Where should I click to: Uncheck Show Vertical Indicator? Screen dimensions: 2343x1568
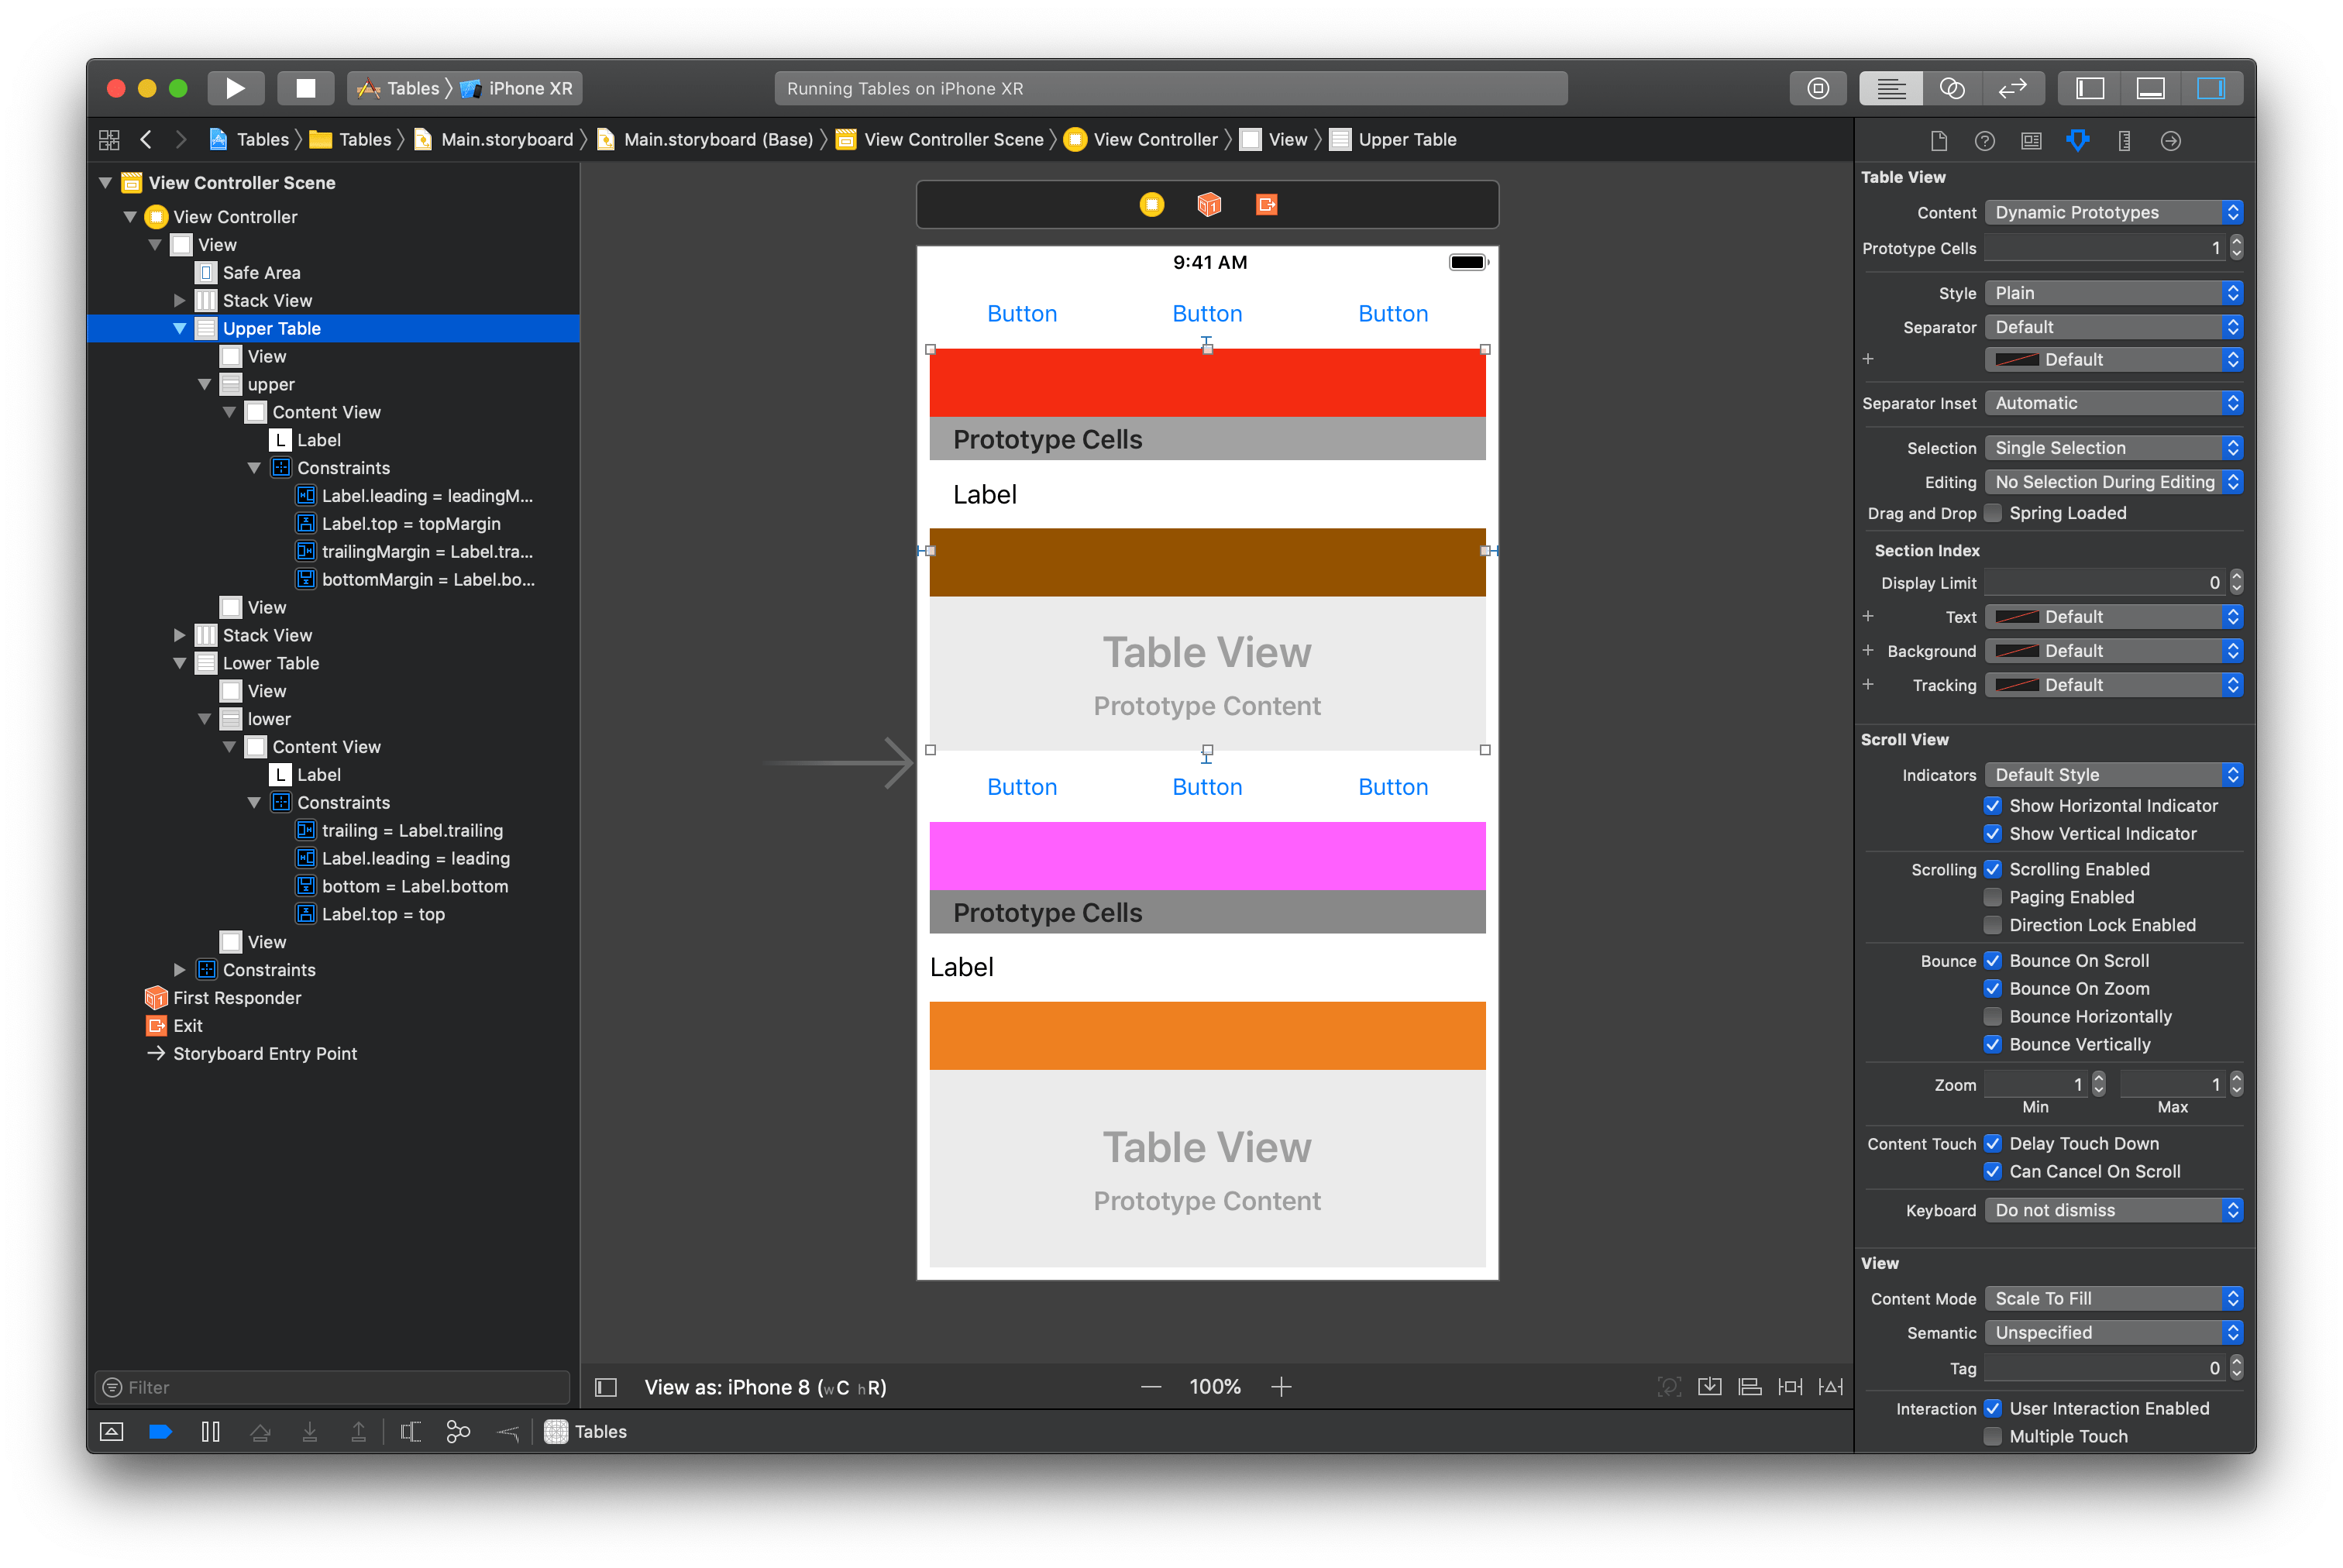1992,833
